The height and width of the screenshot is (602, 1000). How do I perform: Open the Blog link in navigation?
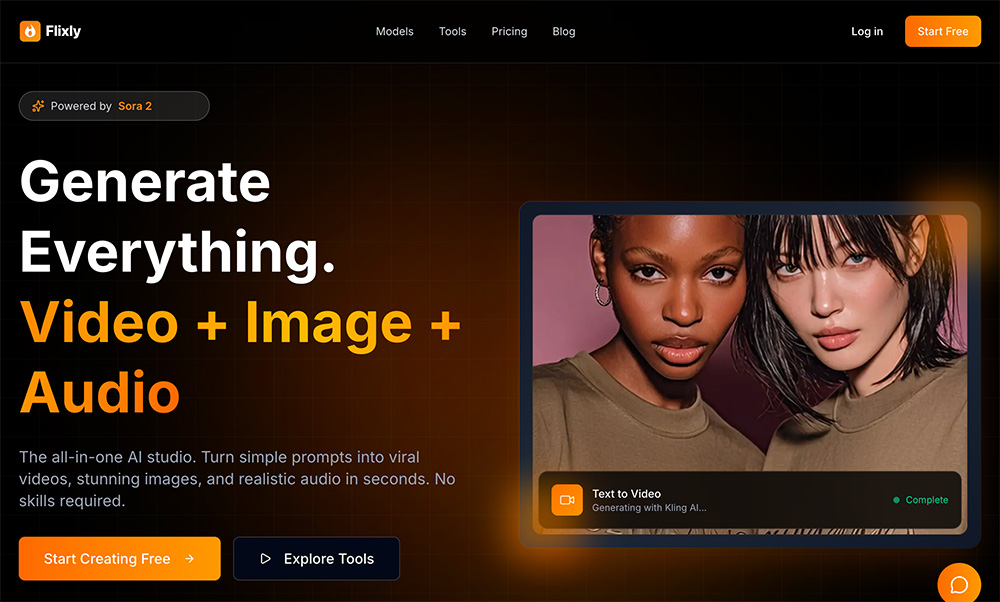[x=564, y=31]
